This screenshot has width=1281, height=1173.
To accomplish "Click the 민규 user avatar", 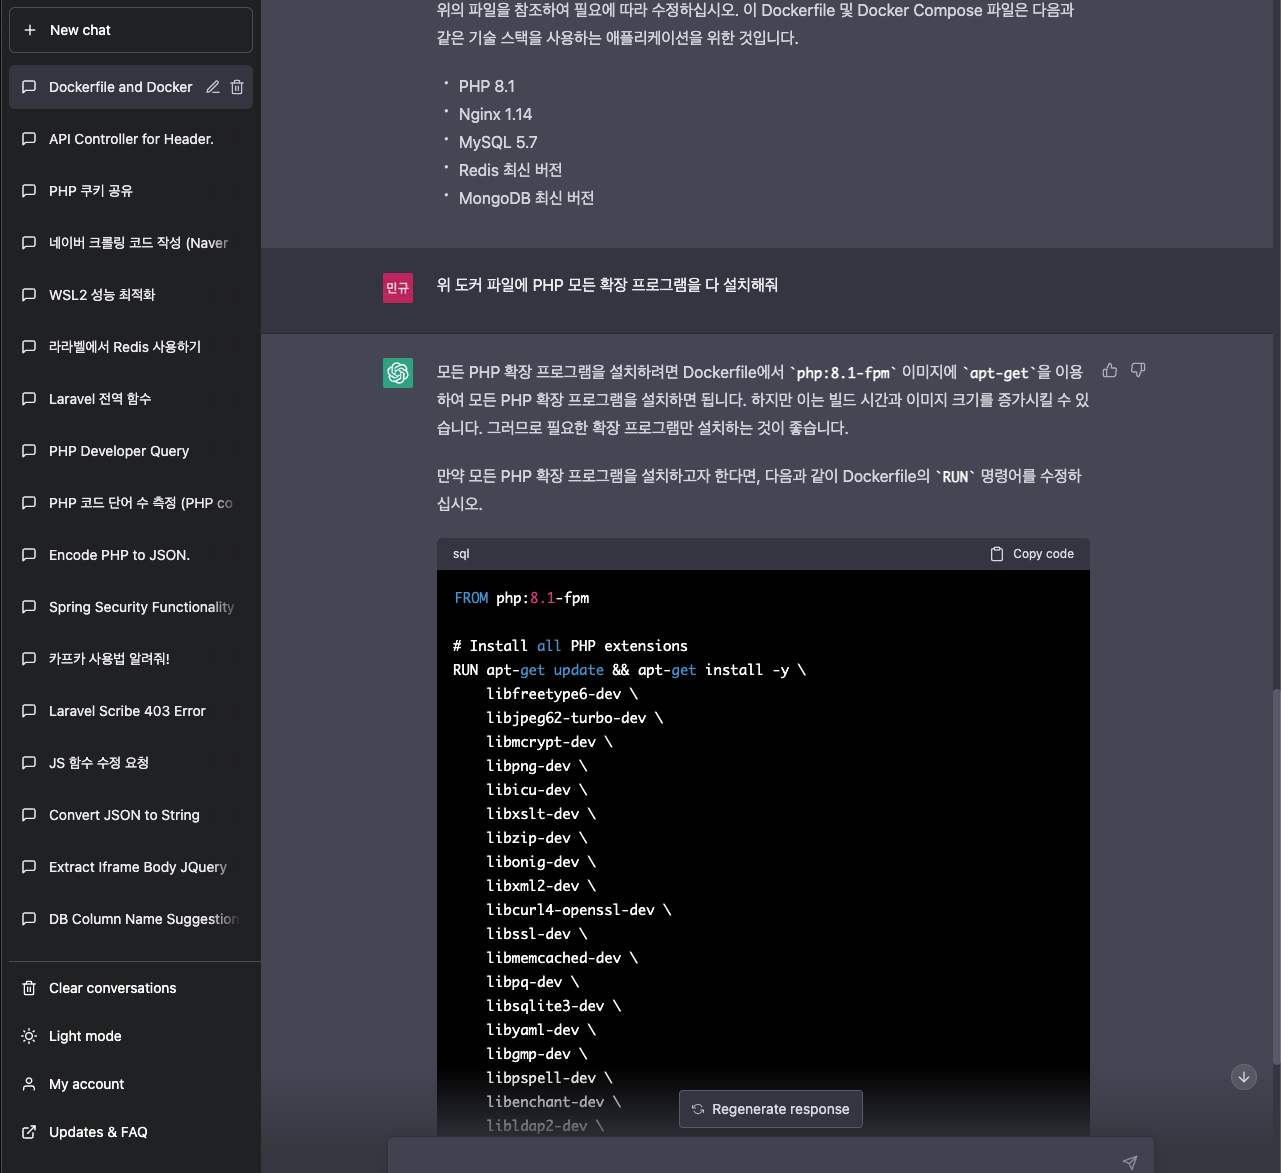I will click(398, 288).
